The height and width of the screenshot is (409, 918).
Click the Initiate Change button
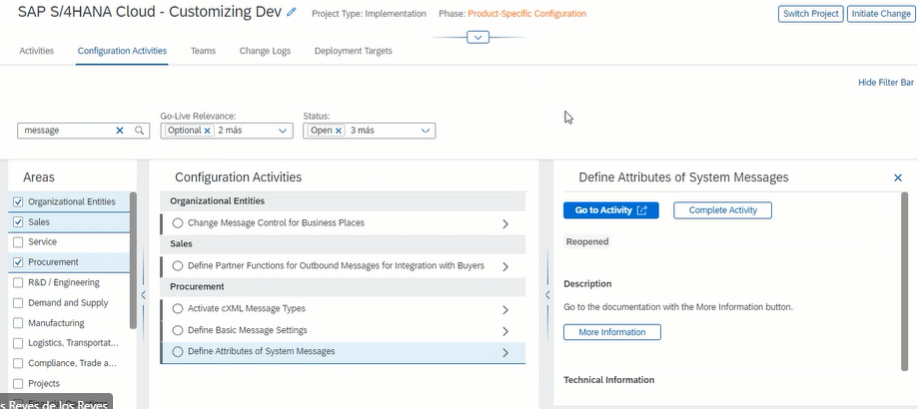pyautogui.click(x=881, y=14)
